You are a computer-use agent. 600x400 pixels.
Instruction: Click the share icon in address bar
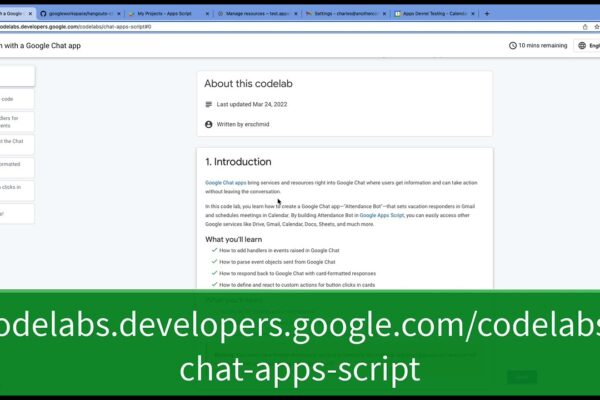point(585,27)
